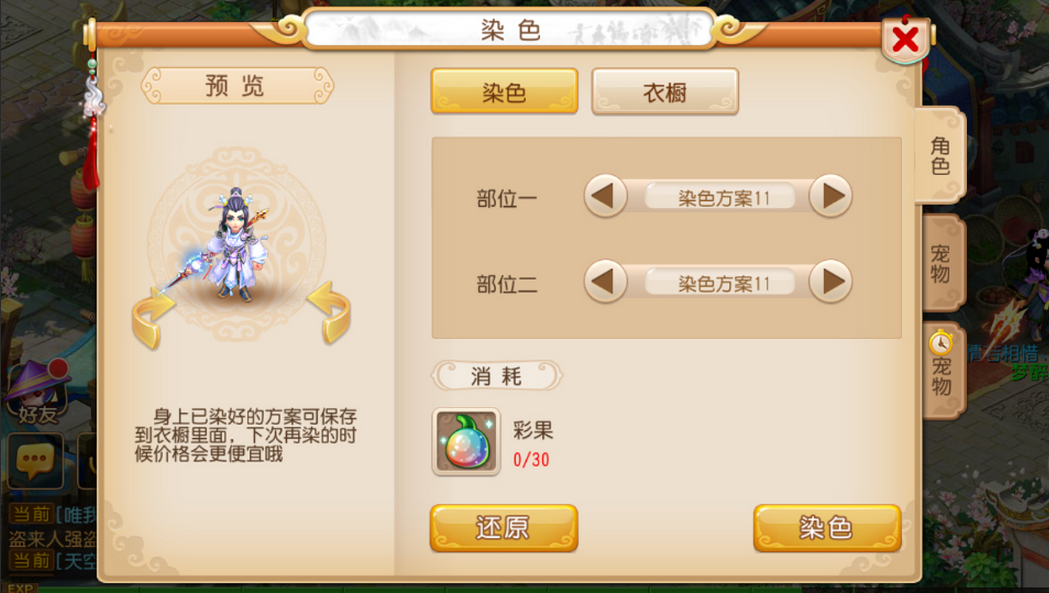Click the 部位二 染色方案11 field

(x=720, y=283)
